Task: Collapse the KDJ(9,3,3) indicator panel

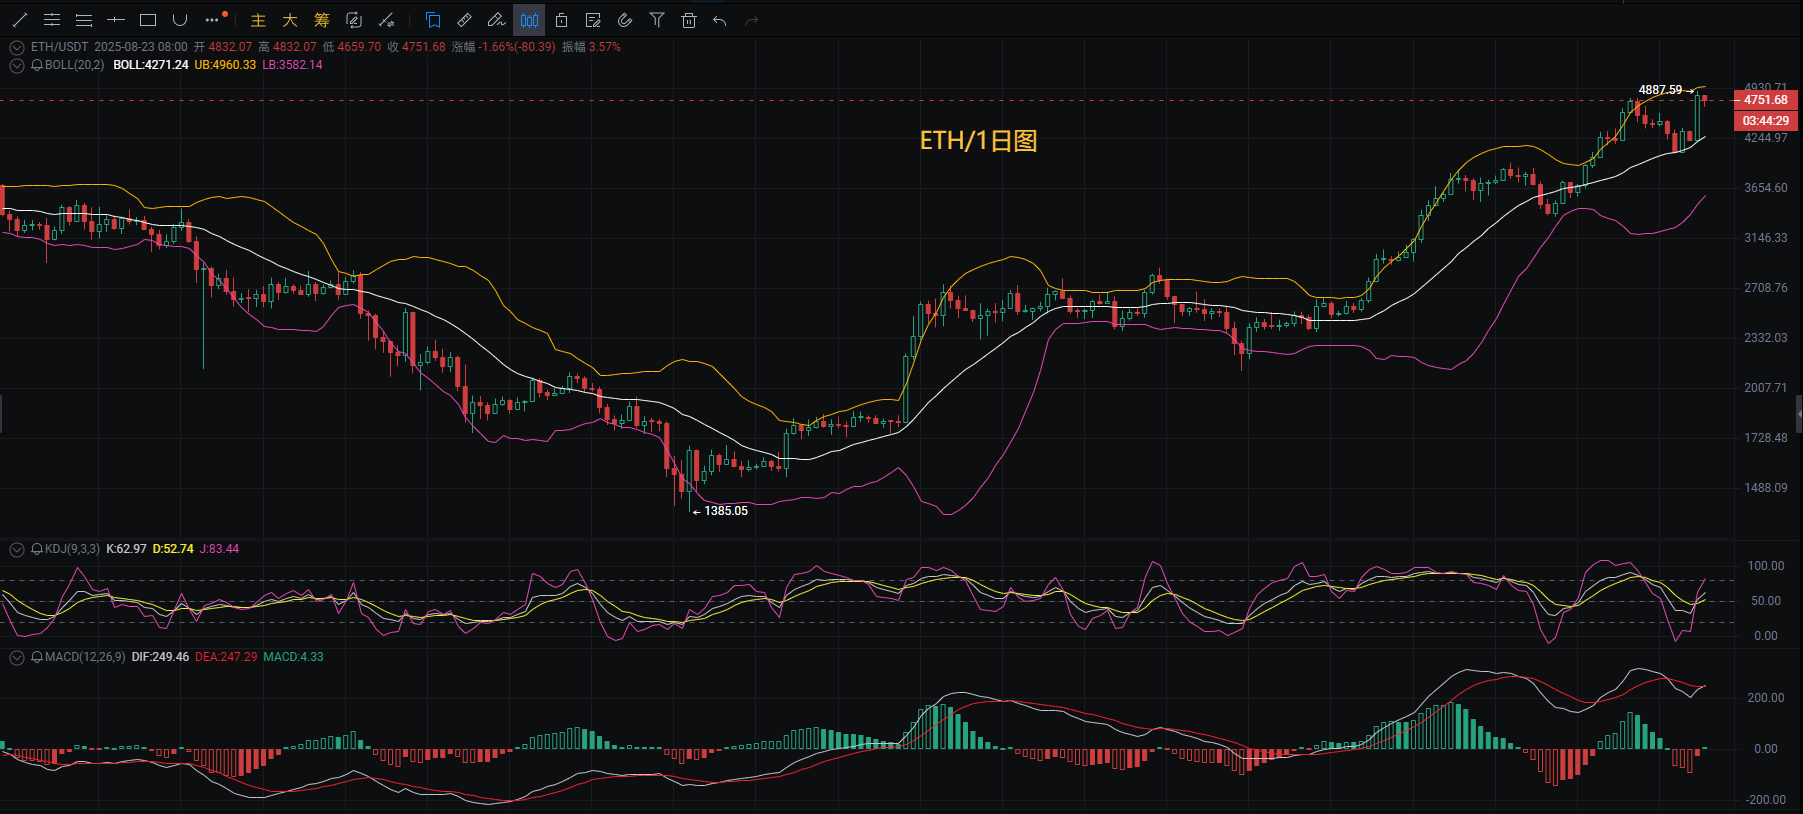Action: click(x=17, y=549)
